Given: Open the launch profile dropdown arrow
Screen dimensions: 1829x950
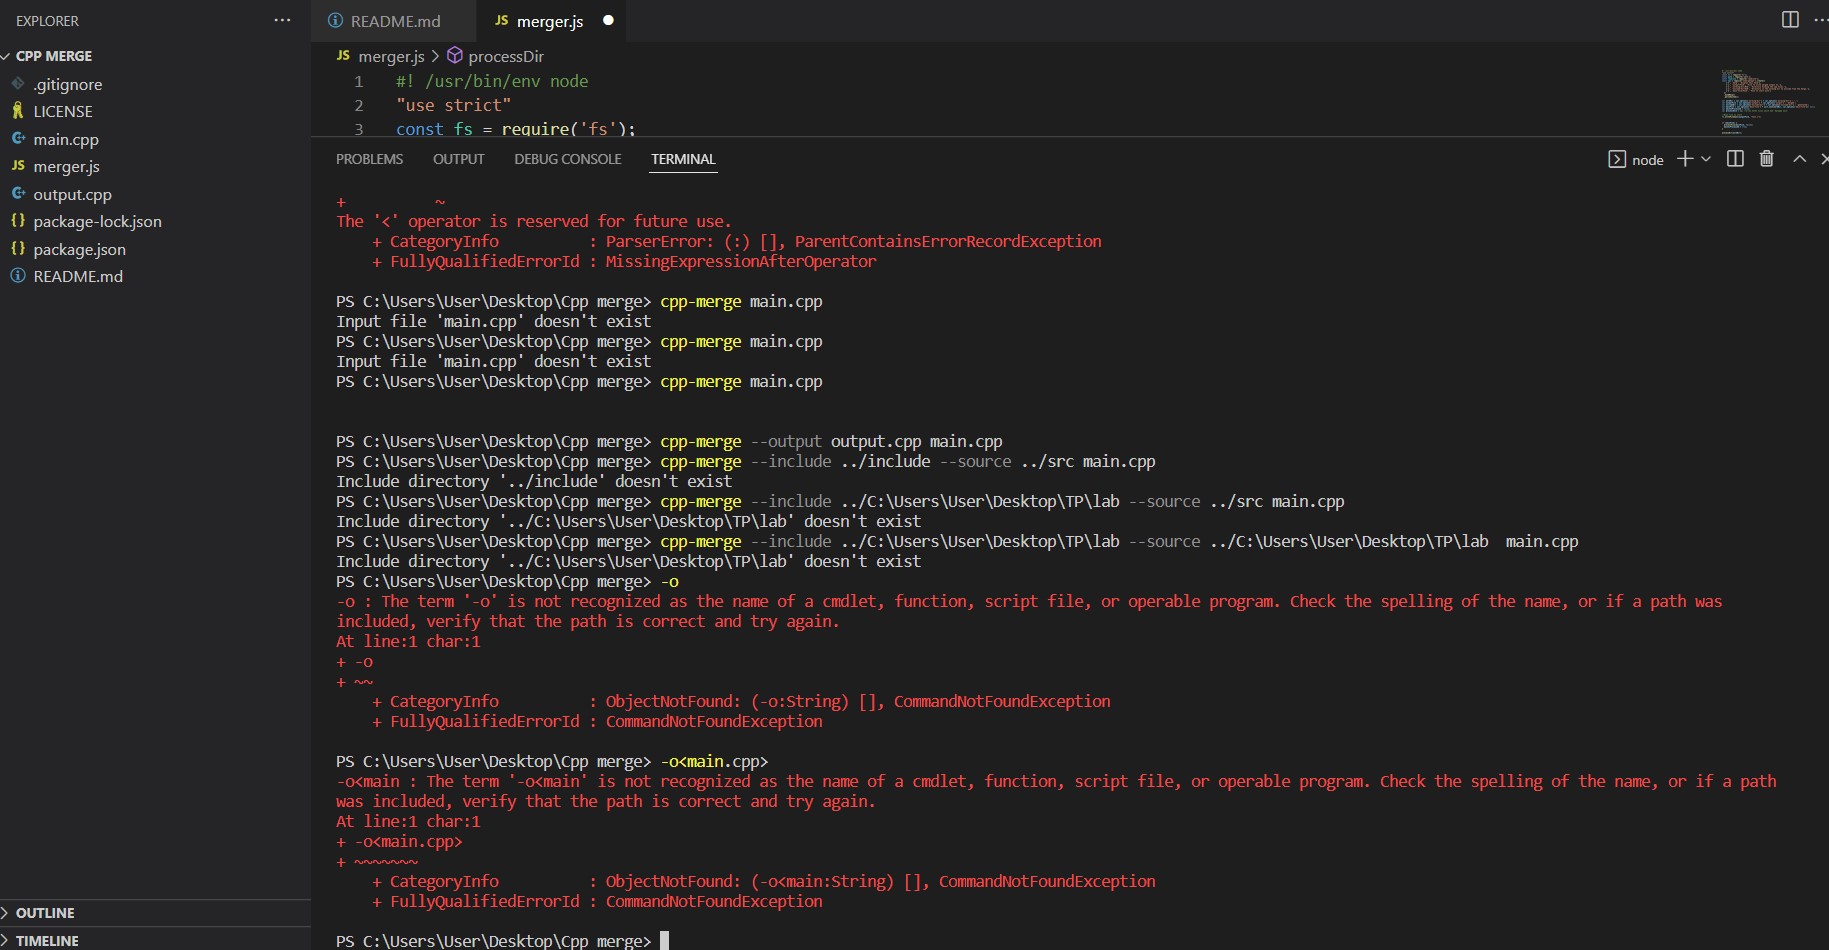Looking at the screenshot, I should point(1706,159).
